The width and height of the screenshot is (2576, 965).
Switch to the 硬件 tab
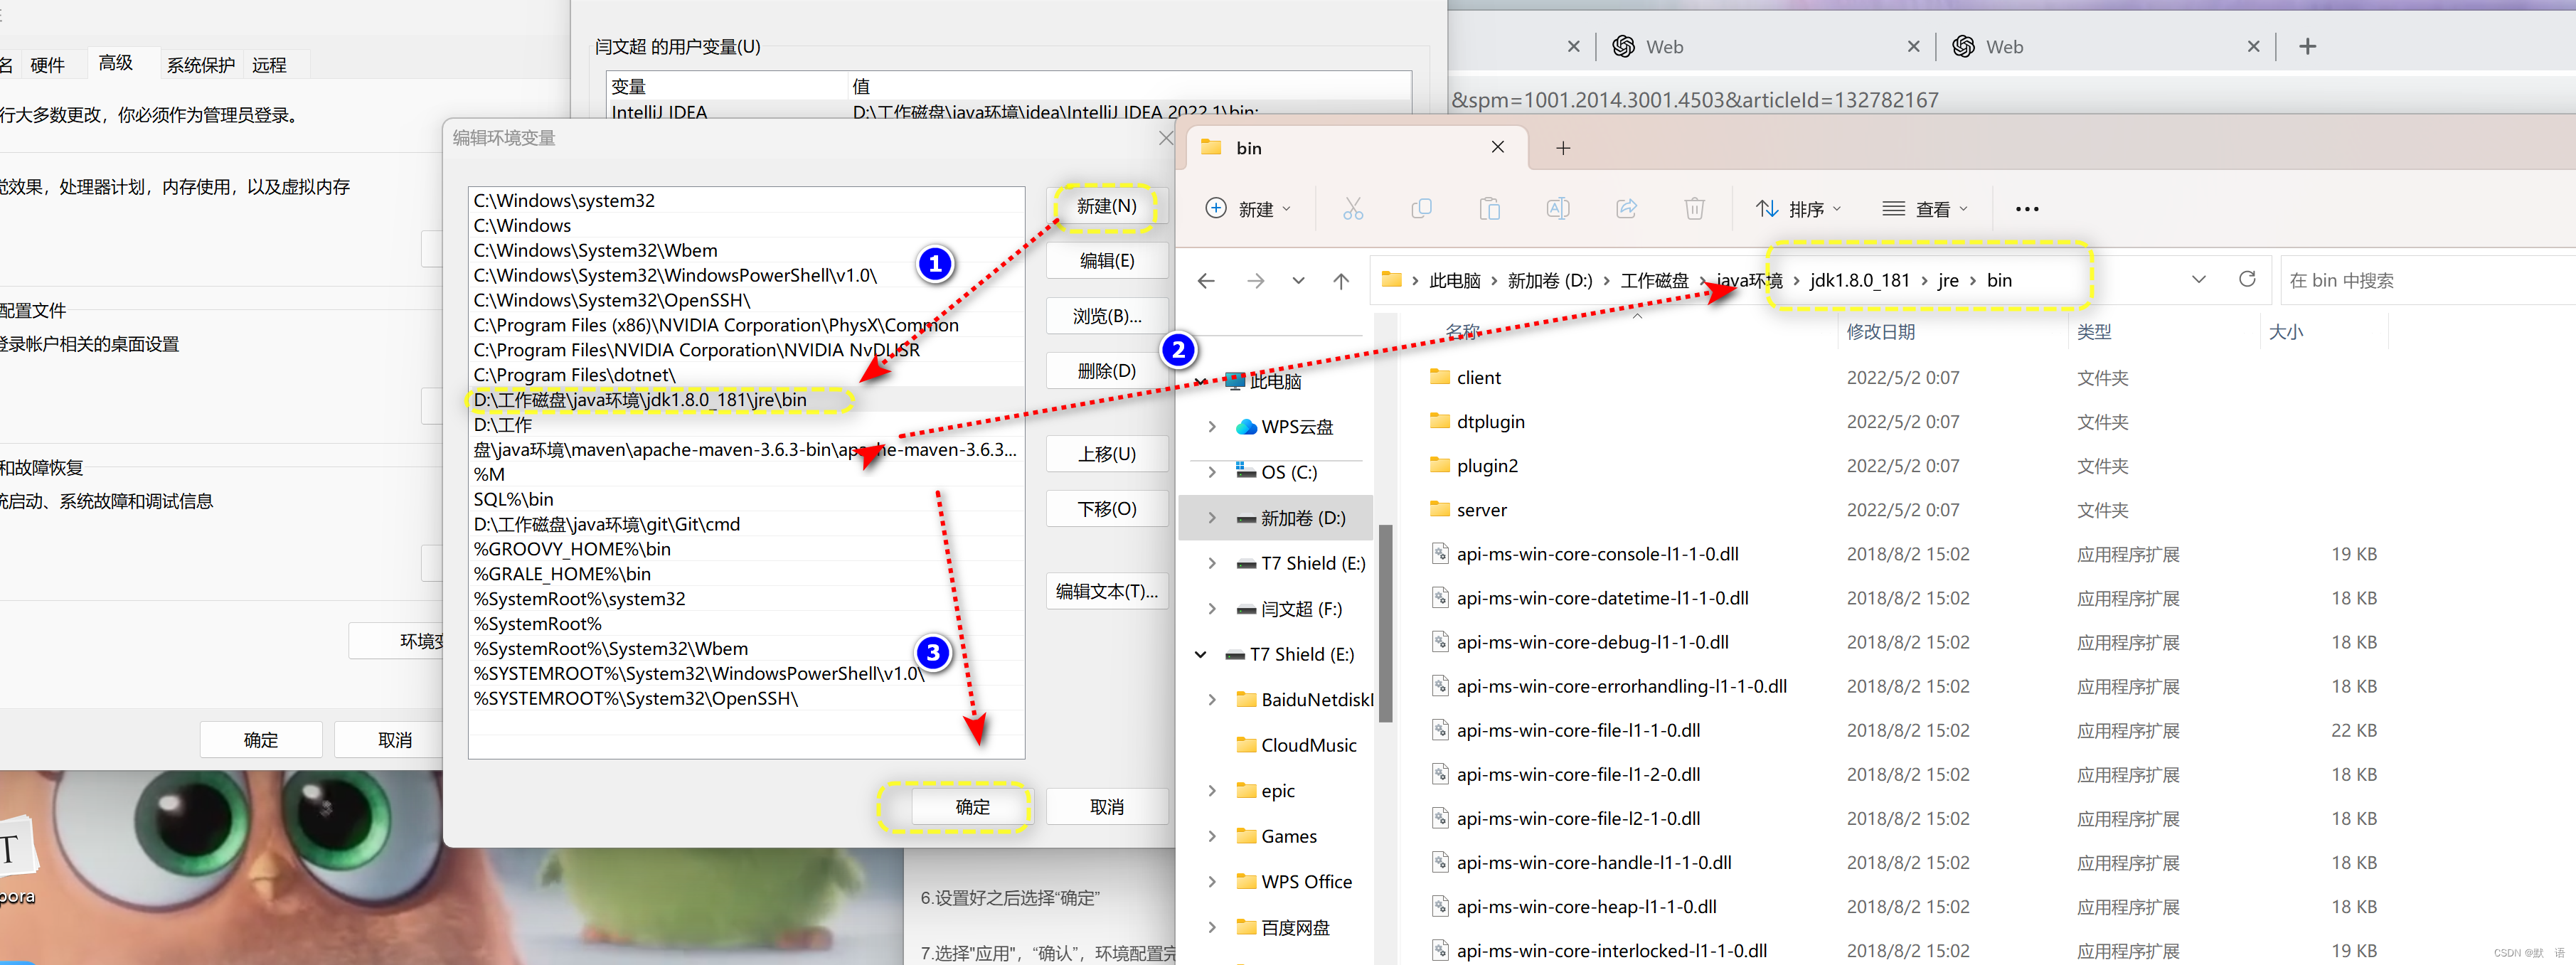47,65
